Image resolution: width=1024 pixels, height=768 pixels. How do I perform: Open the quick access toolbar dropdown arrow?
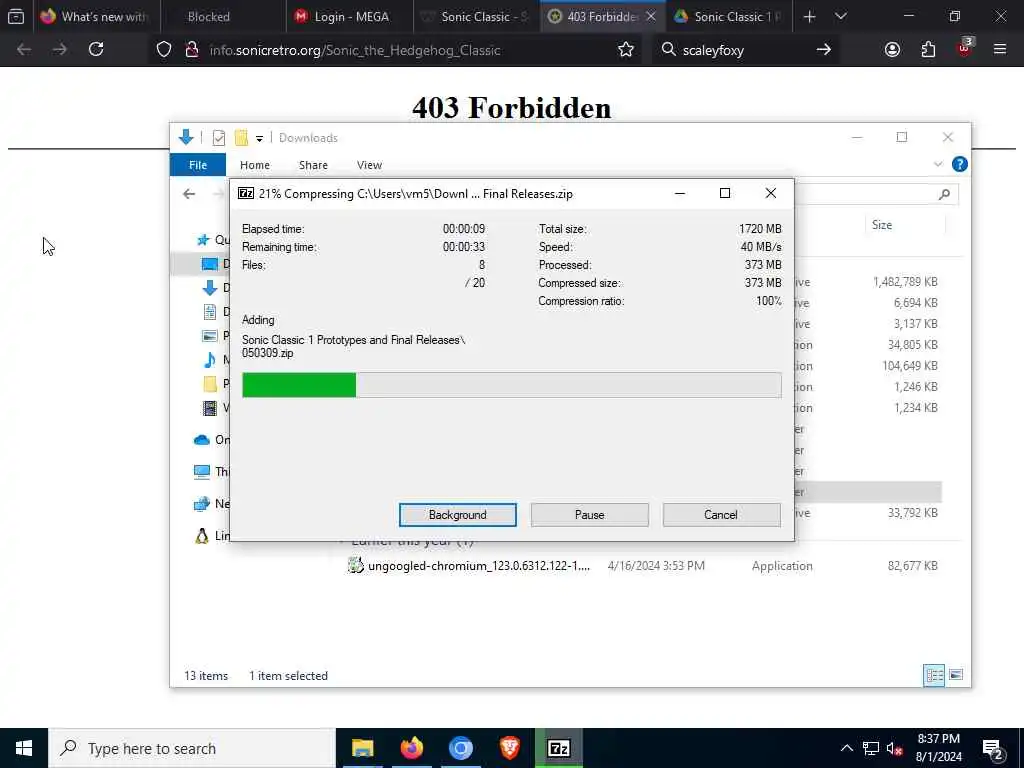click(259, 138)
